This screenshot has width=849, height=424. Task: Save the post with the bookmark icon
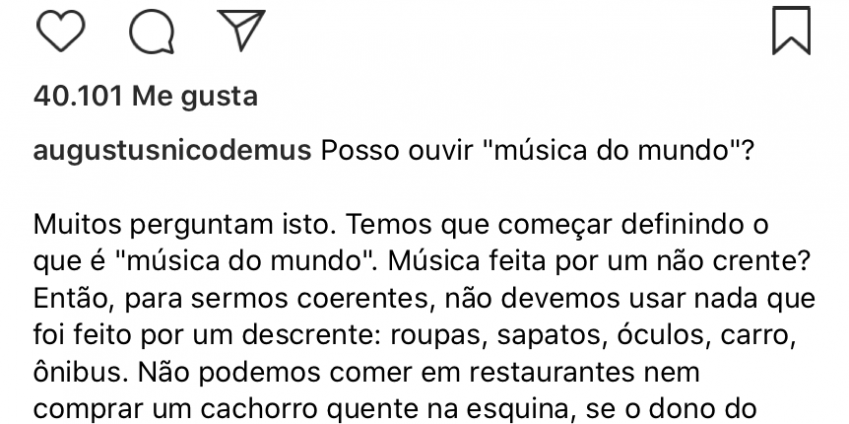pyautogui.click(x=790, y=32)
